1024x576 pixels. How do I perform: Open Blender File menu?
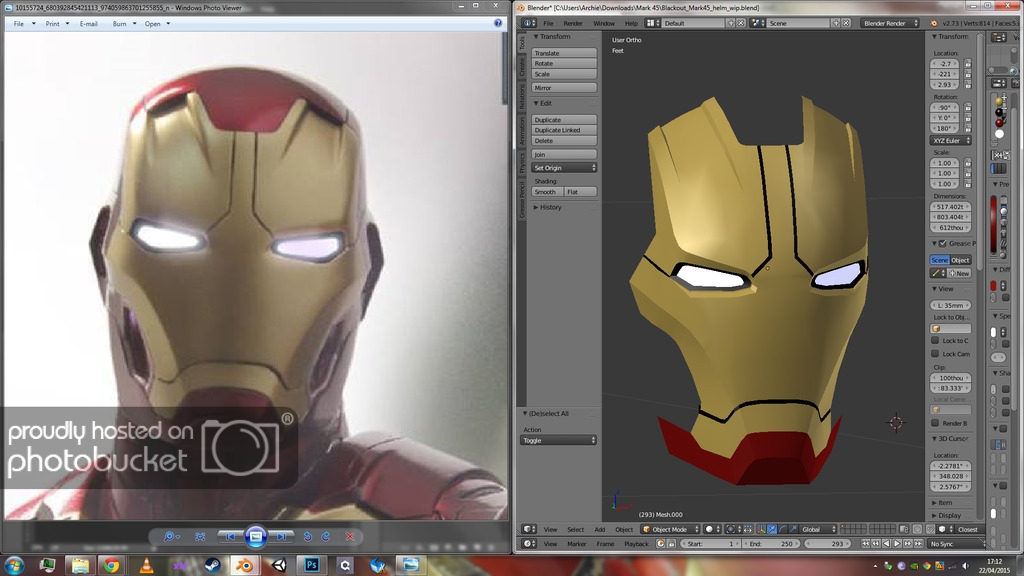tap(549, 24)
